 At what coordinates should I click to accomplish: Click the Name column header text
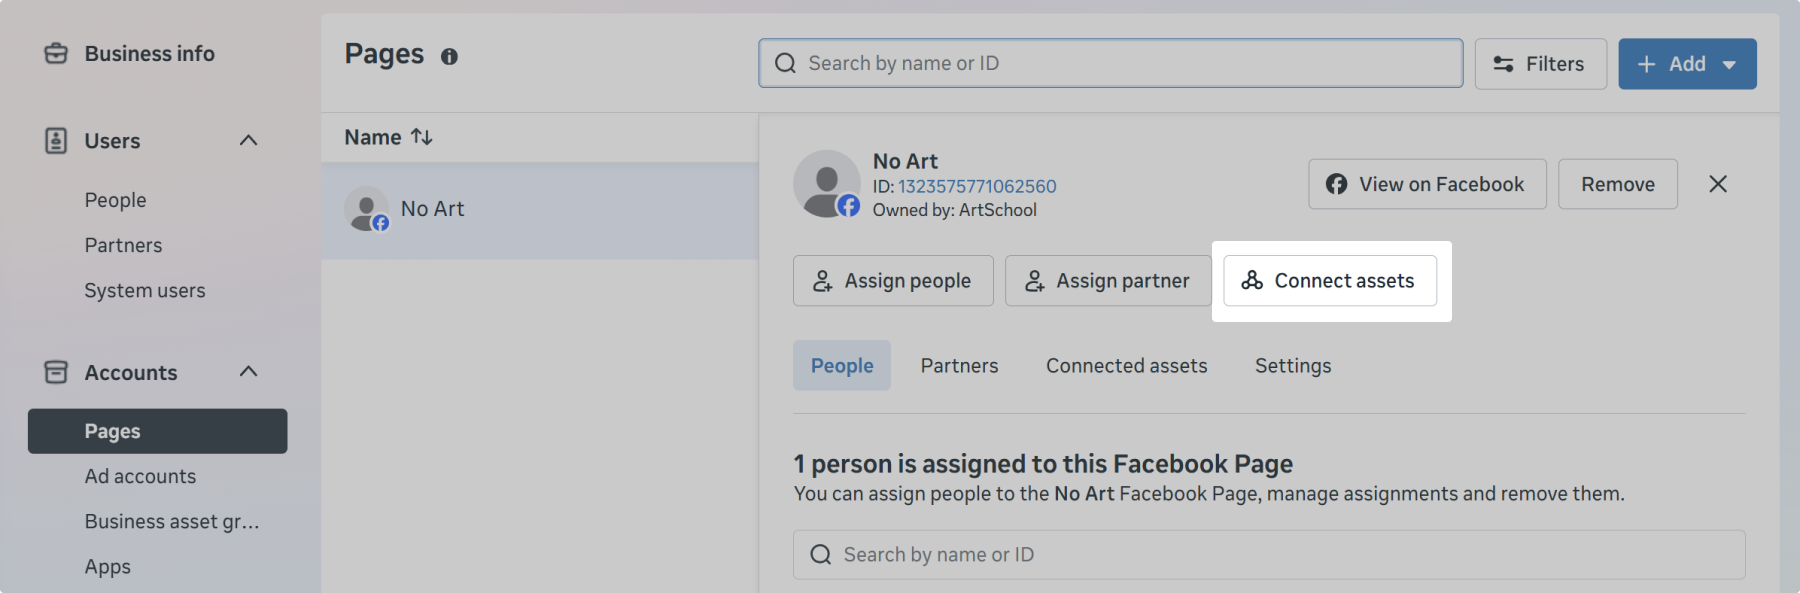[373, 137]
